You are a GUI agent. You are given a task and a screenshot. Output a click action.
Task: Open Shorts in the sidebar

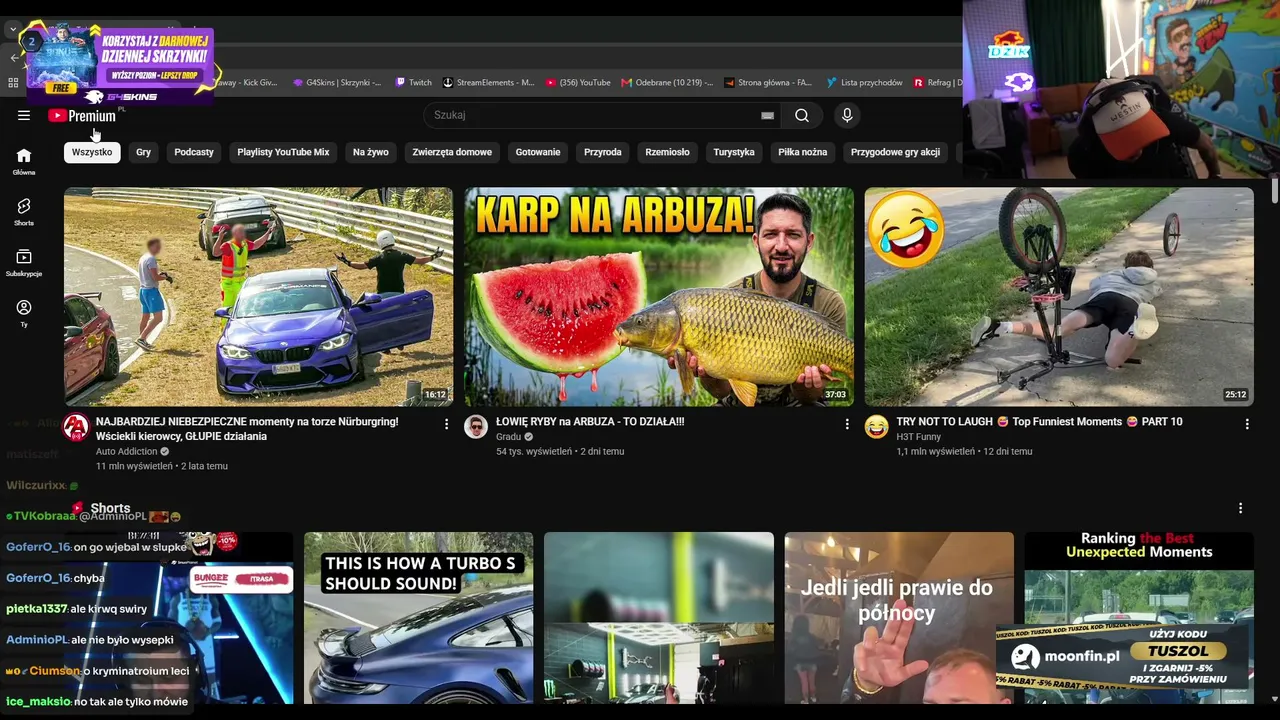(x=24, y=211)
